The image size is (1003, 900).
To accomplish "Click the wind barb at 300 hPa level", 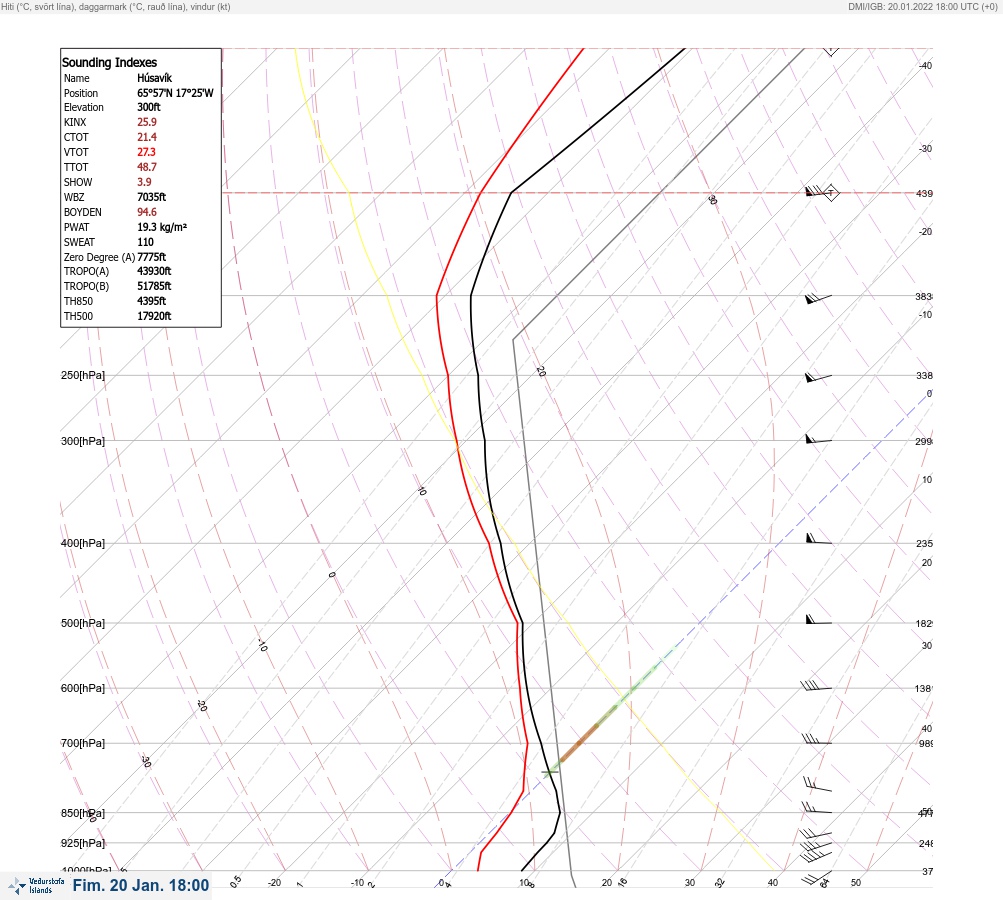I will [x=818, y=439].
